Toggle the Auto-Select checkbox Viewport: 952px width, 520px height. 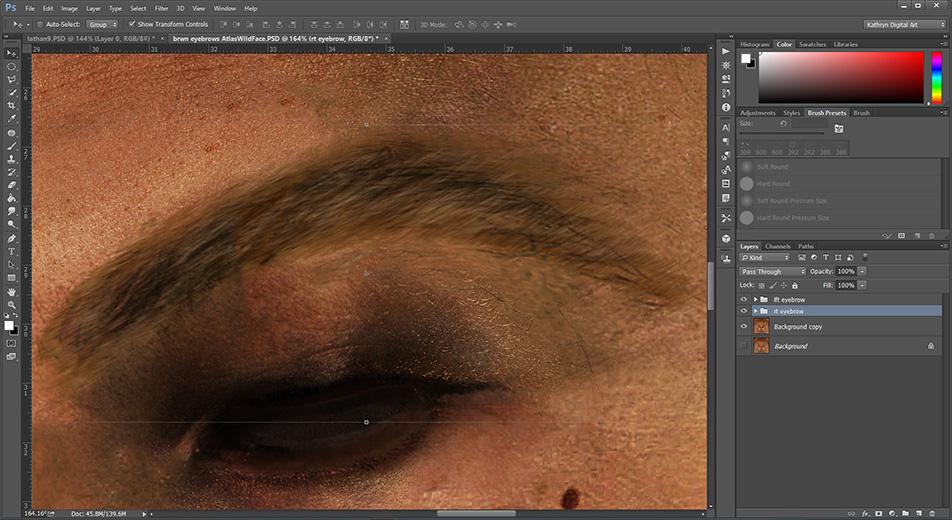pyautogui.click(x=39, y=24)
